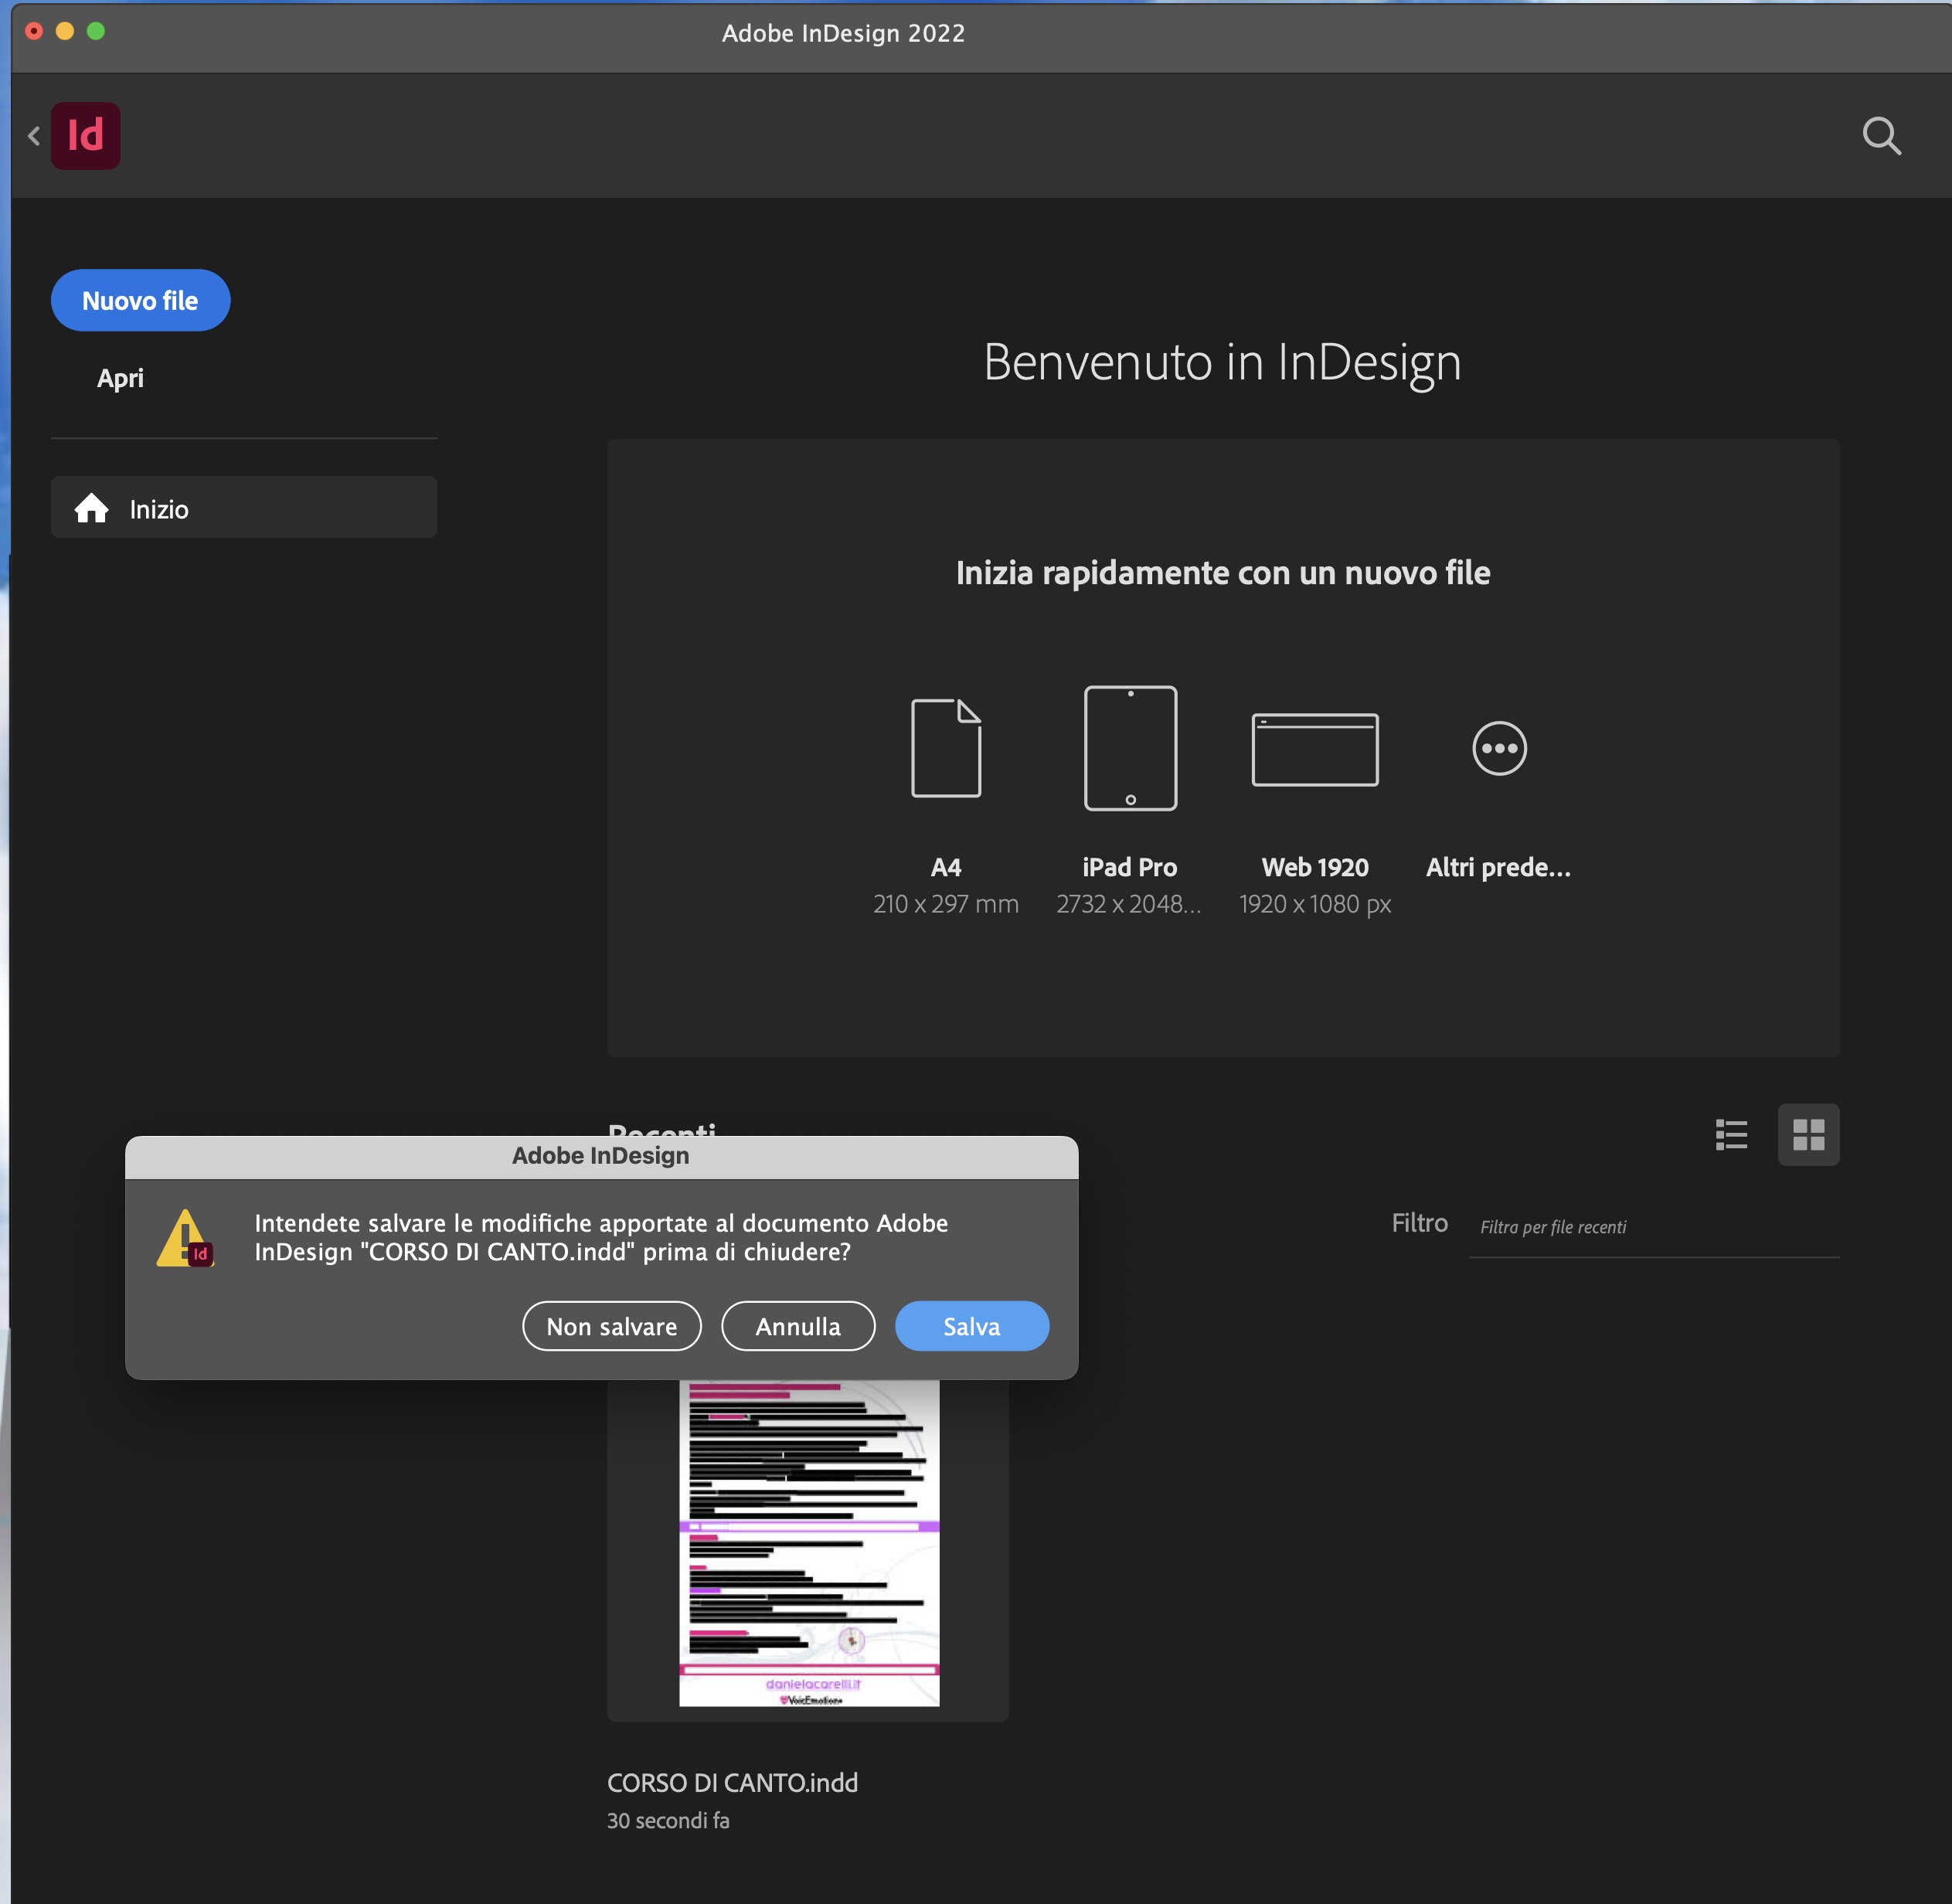The width and height of the screenshot is (1952, 1904).
Task: Minimize the window with the yellow button
Action: point(65,31)
